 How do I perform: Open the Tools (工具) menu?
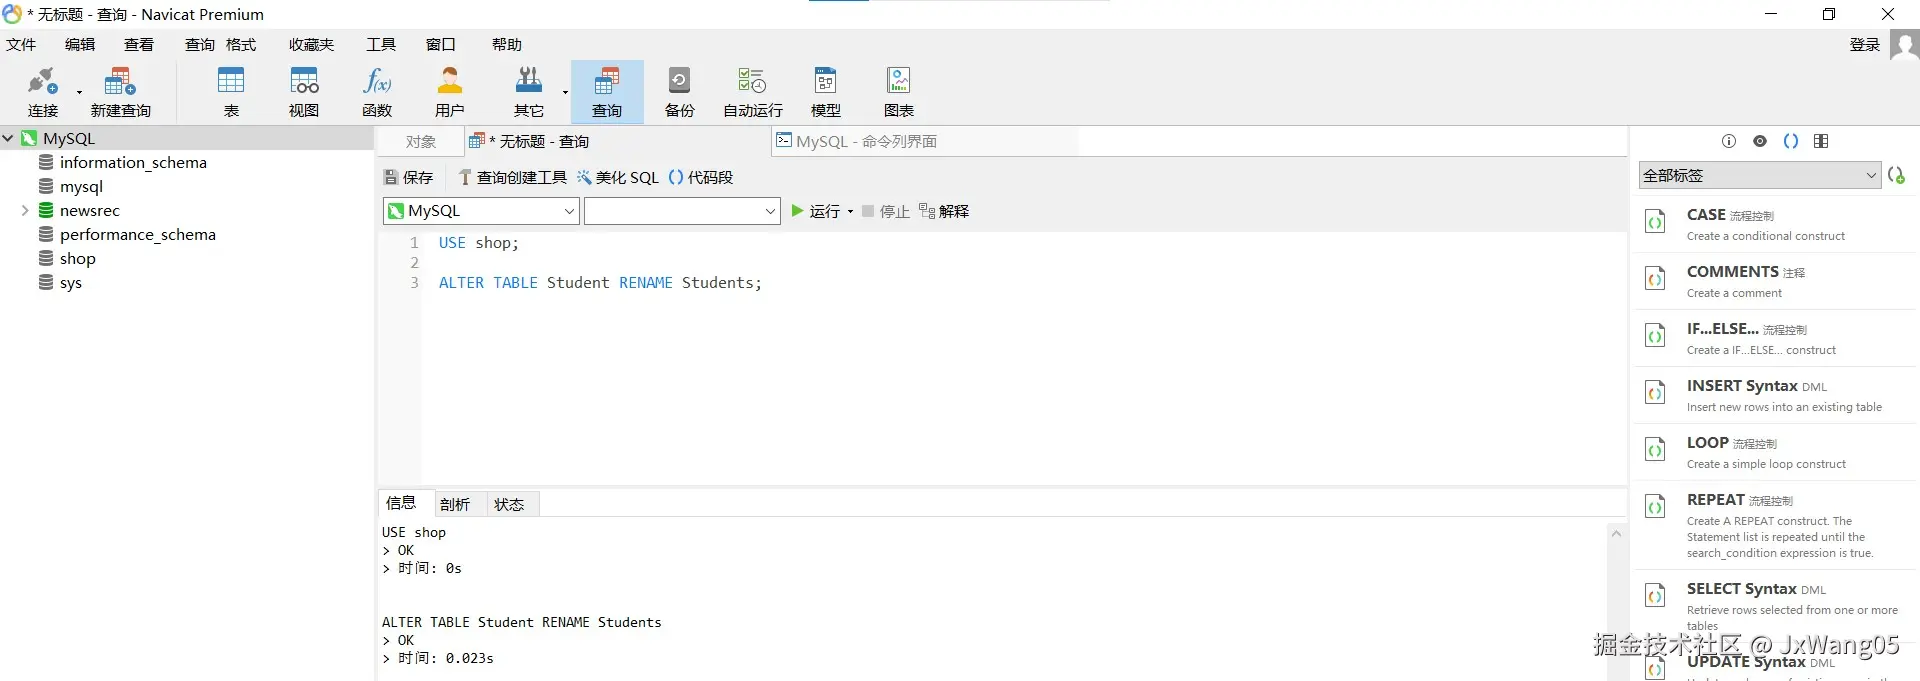click(381, 45)
